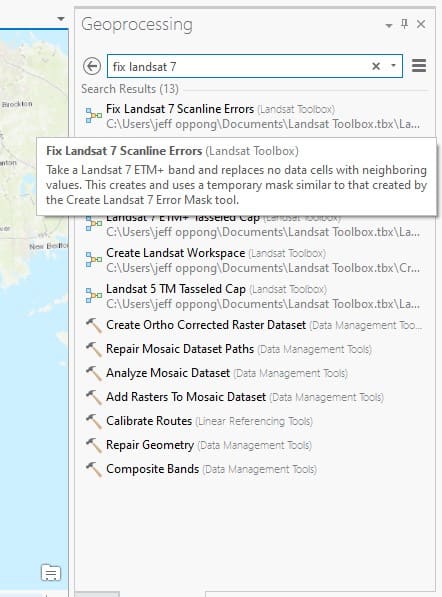
Task: Toggle auto-hide pin on Geoprocessing pane
Action: [x=404, y=24]
